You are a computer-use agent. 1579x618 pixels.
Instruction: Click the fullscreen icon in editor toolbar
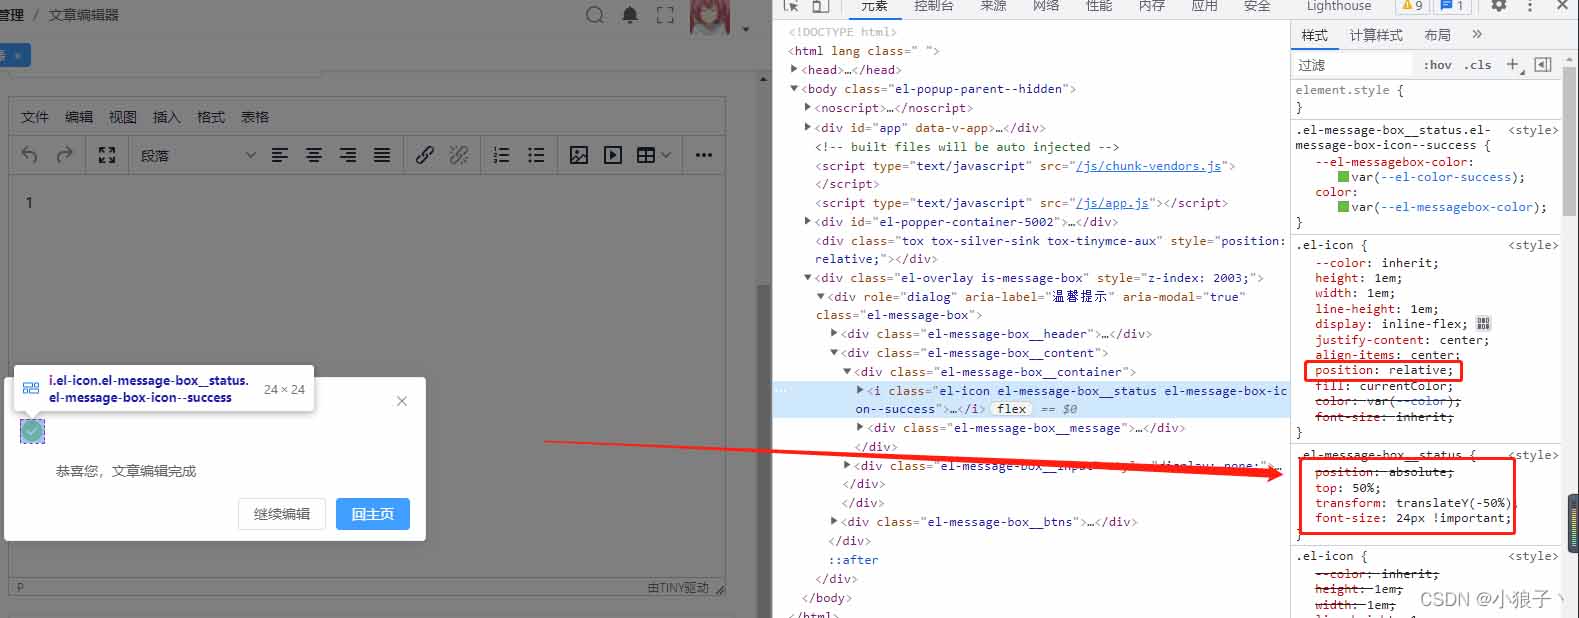pos(107,155)
